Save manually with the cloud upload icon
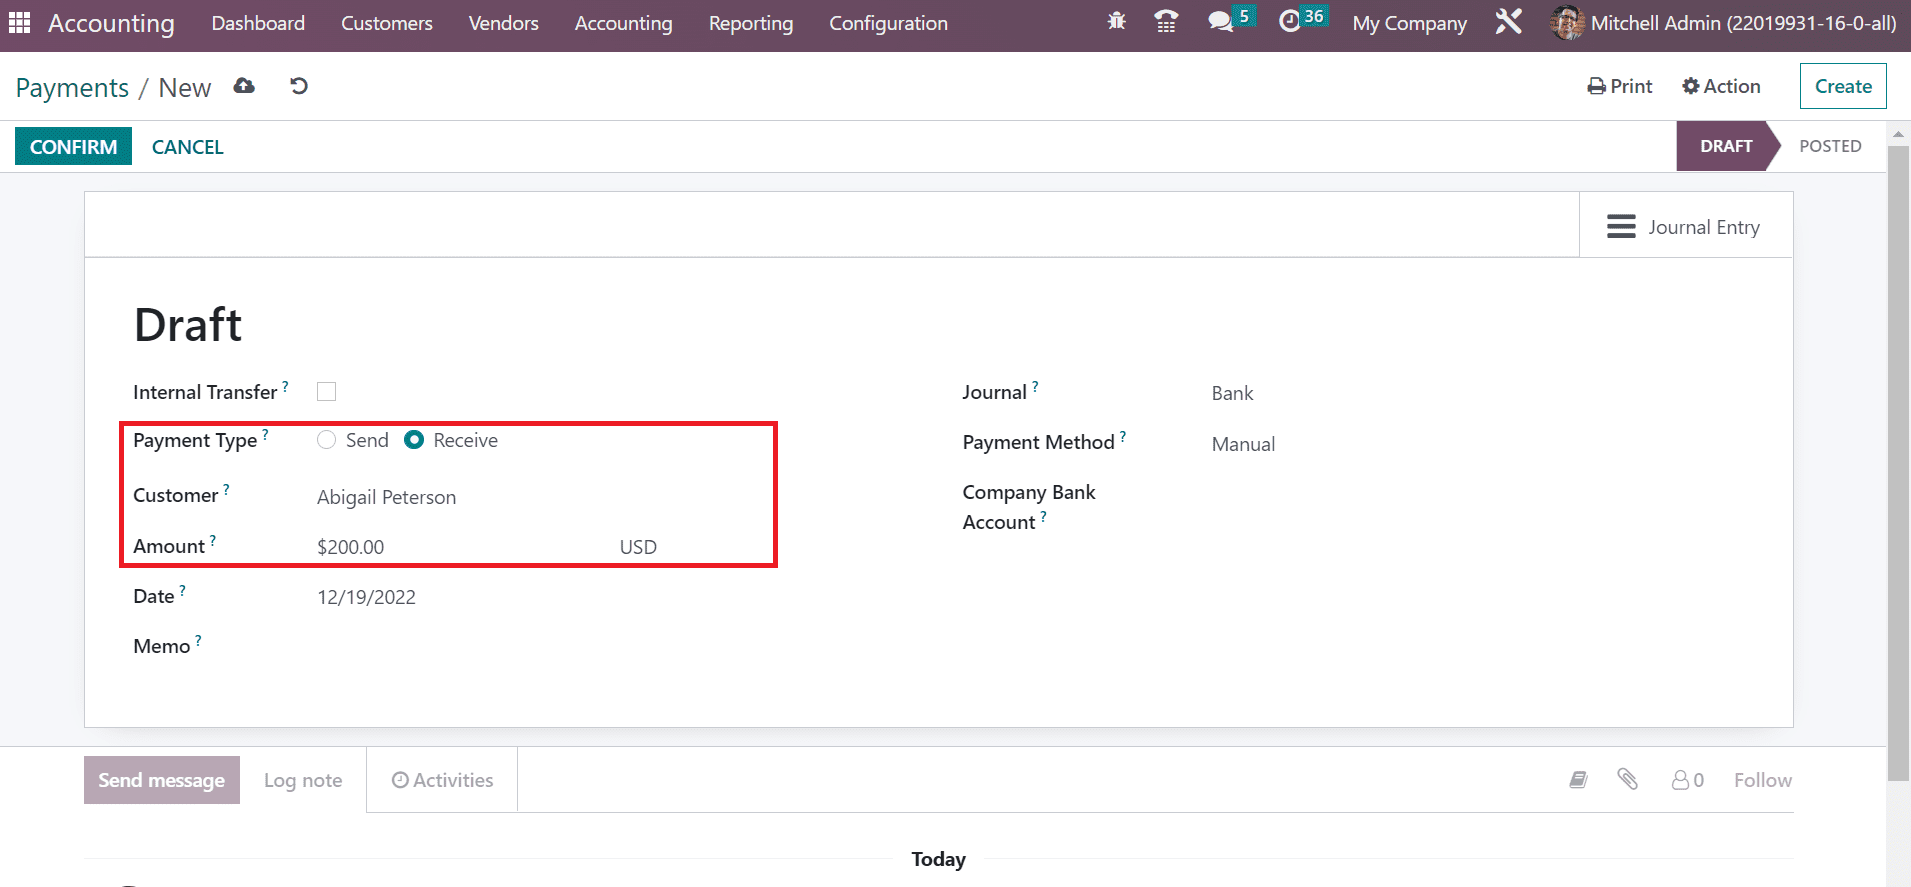The image size is (1911, 887). click(x=244, y=86)
